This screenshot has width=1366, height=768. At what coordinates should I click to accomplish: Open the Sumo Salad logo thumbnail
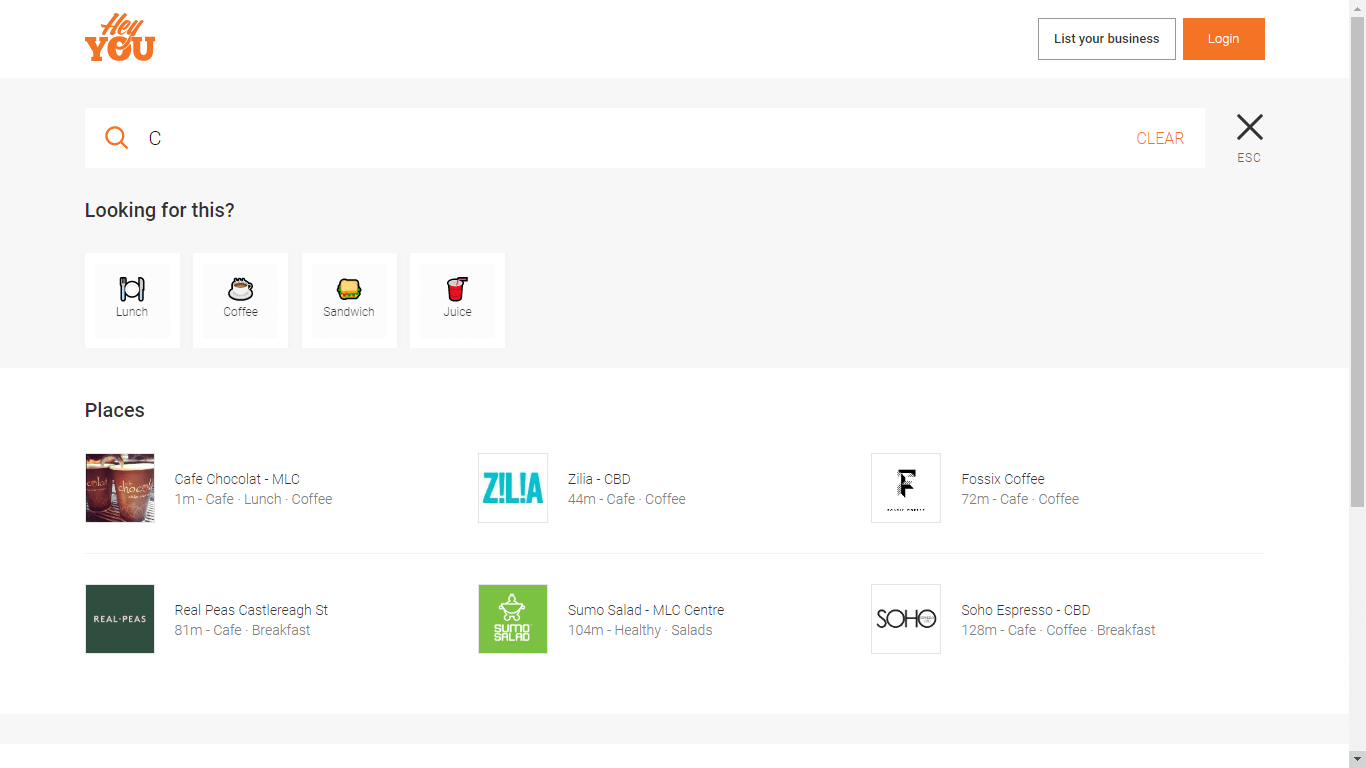[x=513, y=619]
